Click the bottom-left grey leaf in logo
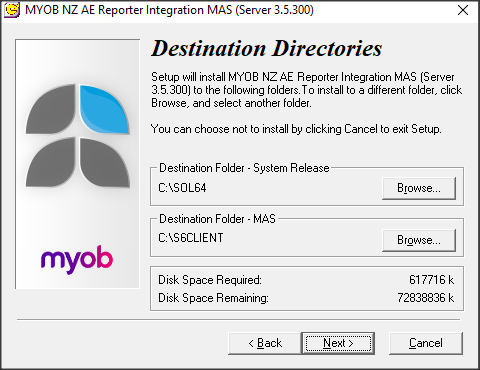Screen dimensions: 480x370 (51, 162)
